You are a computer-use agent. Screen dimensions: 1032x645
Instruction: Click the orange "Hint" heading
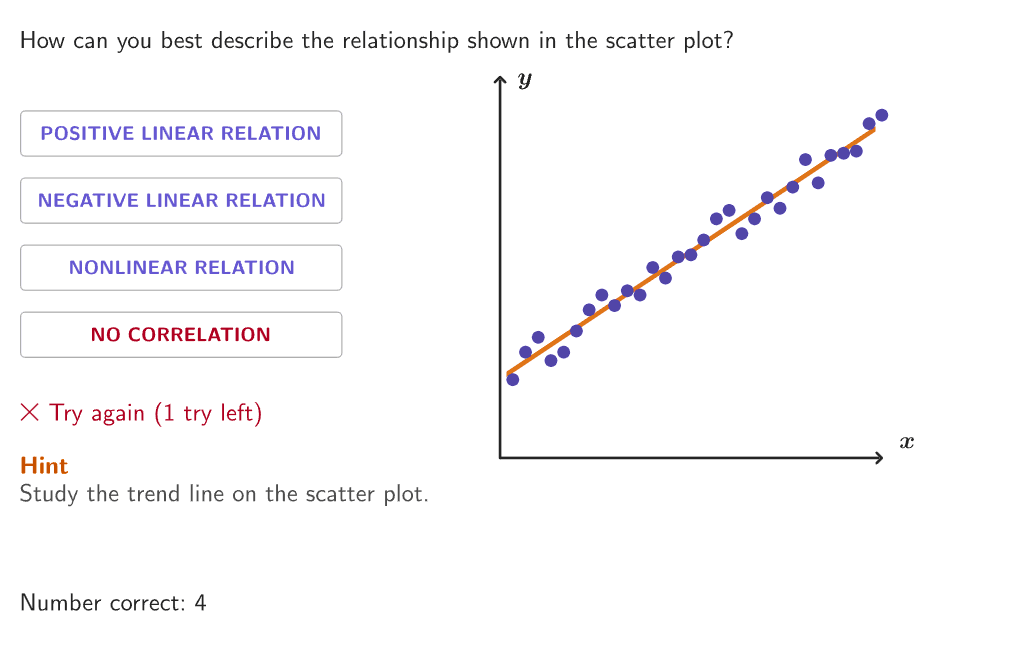click(x=44, y=466)
